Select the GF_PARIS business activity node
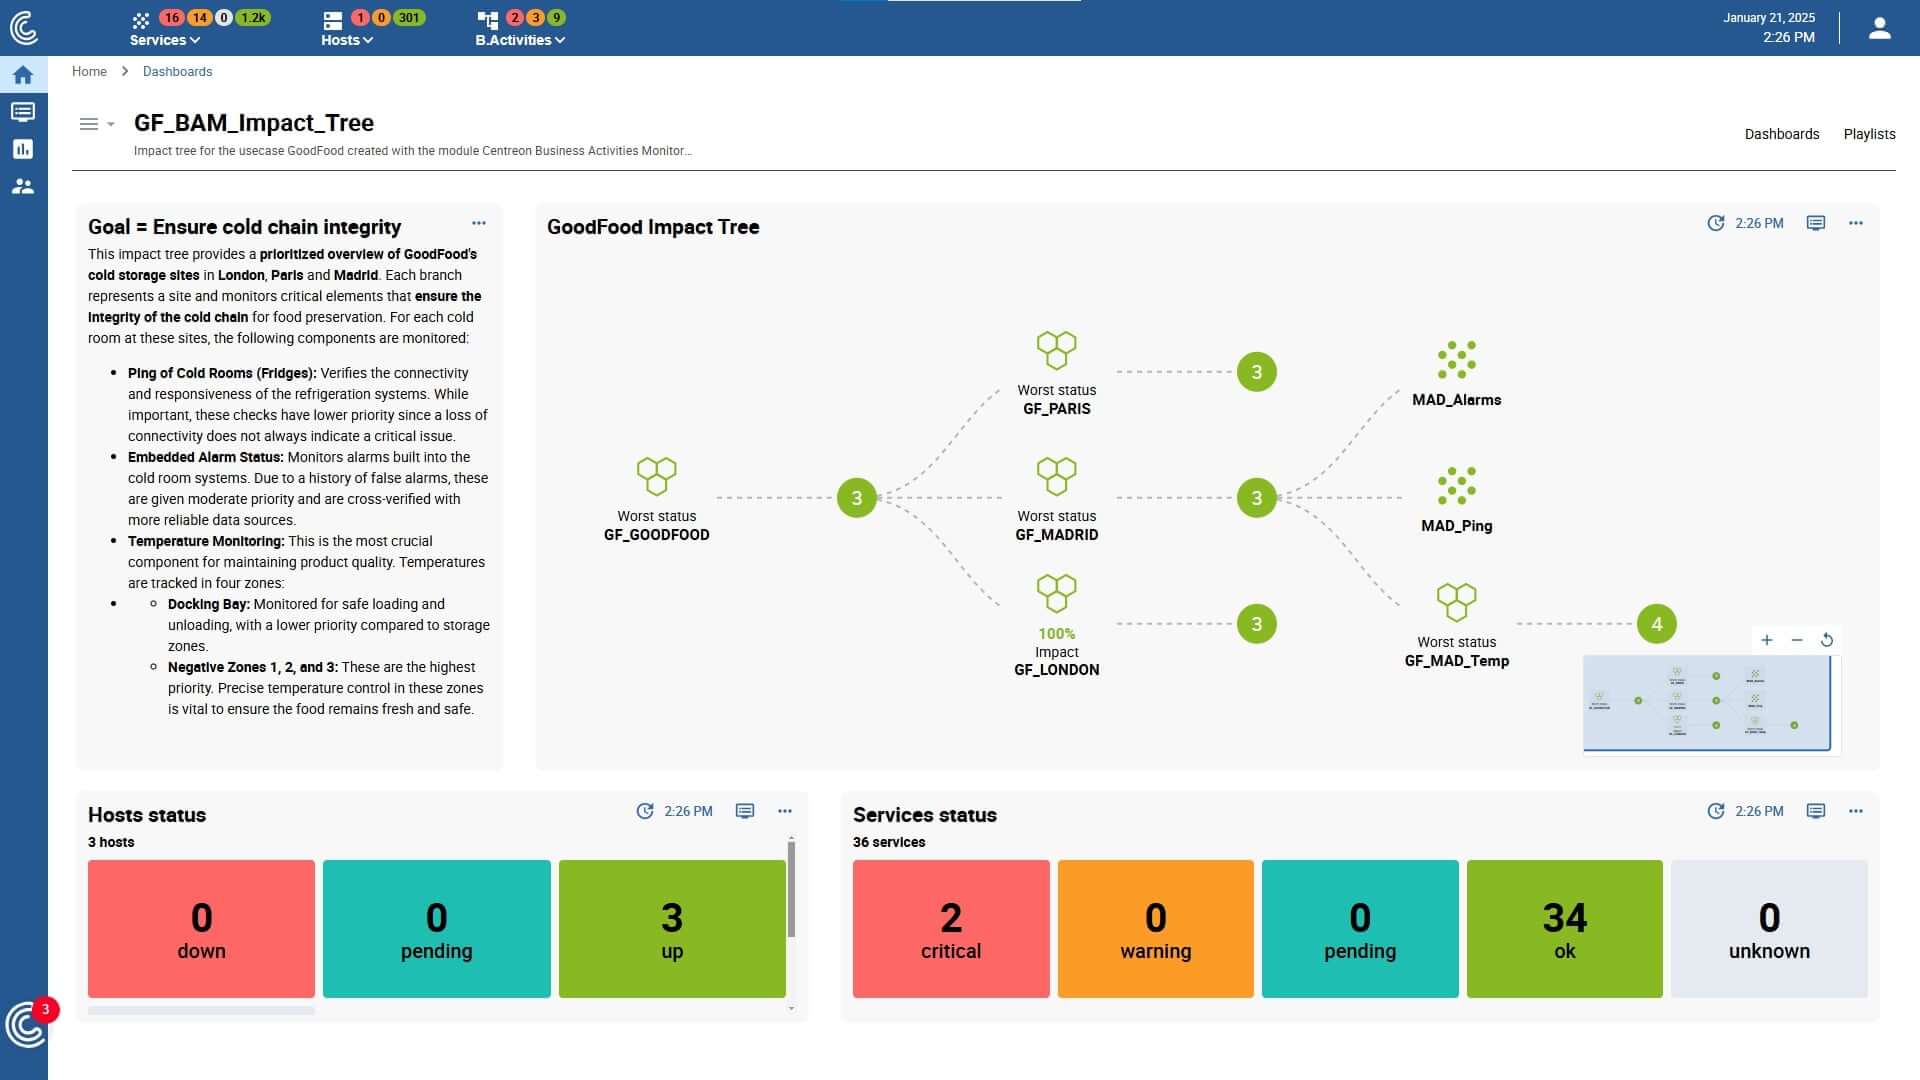 tap(1057, 373)
